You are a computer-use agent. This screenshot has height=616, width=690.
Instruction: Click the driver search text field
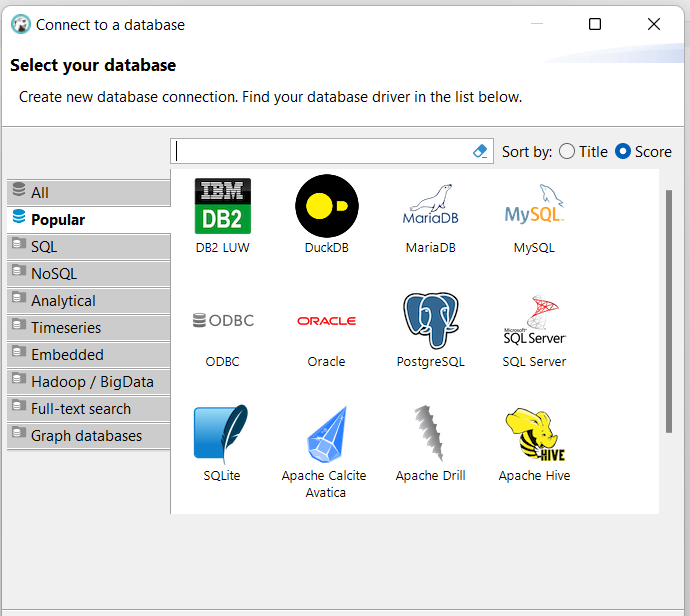(x=320, y=152)
